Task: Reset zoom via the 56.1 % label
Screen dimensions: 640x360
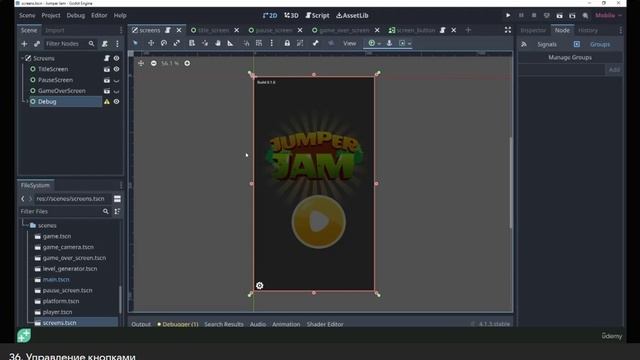Action: click(x=170, y=63)
